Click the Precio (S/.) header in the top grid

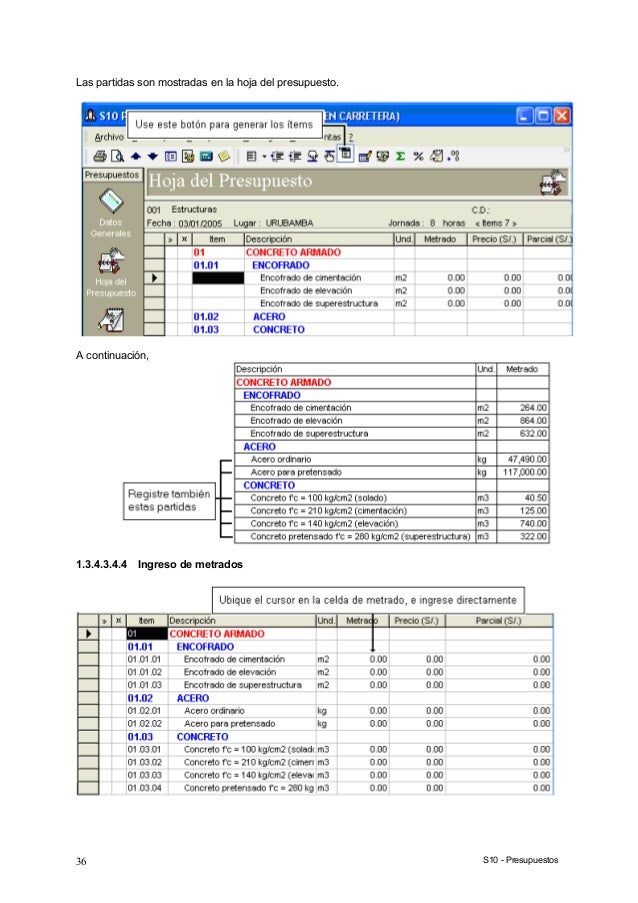pos(494,239)
